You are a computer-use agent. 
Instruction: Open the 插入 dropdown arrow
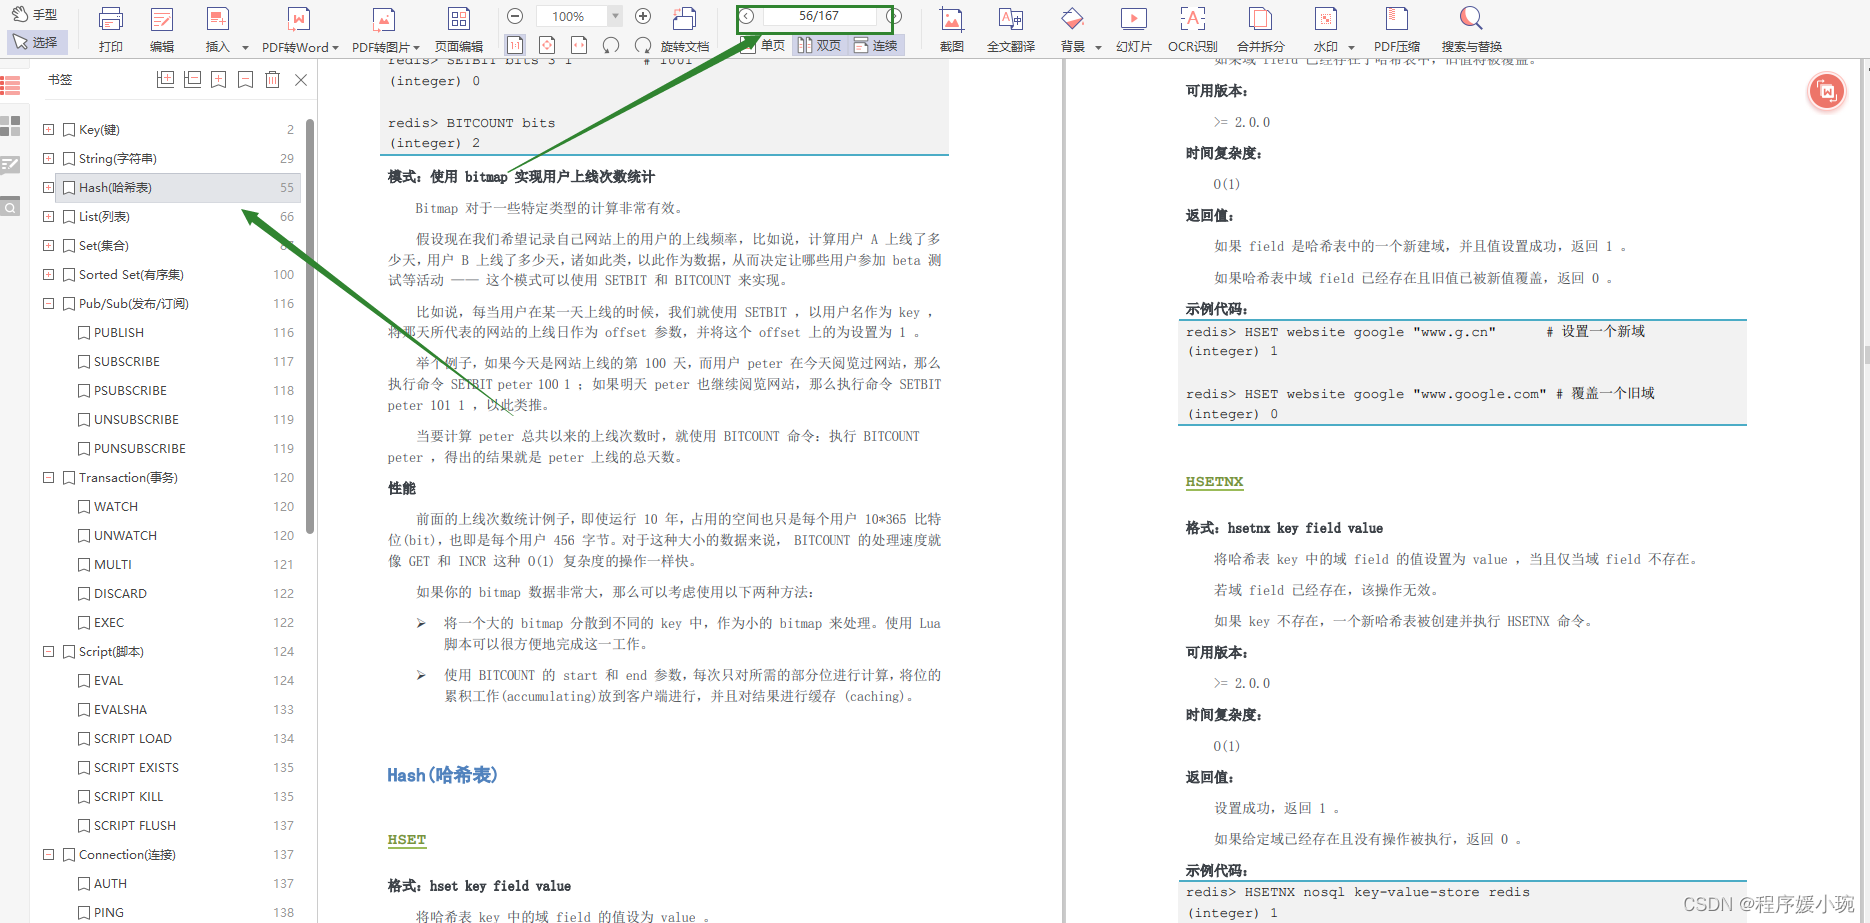(245, 48)
